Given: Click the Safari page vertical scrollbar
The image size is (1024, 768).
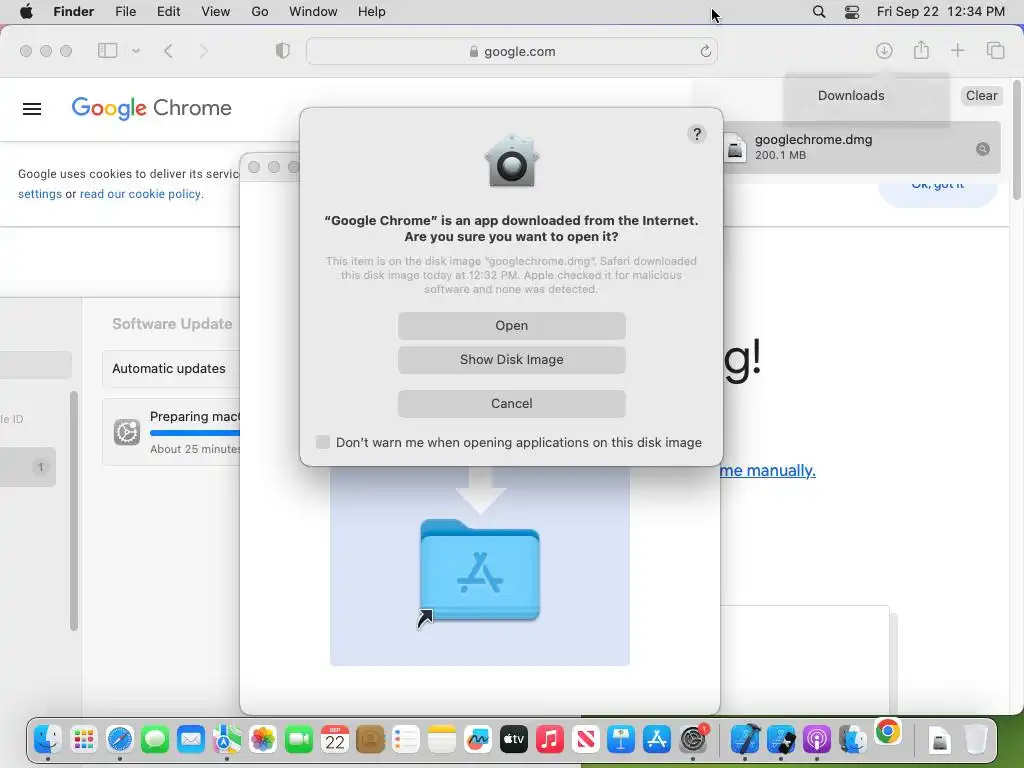Looking at the screenshot, I should tap(1017, 140).
